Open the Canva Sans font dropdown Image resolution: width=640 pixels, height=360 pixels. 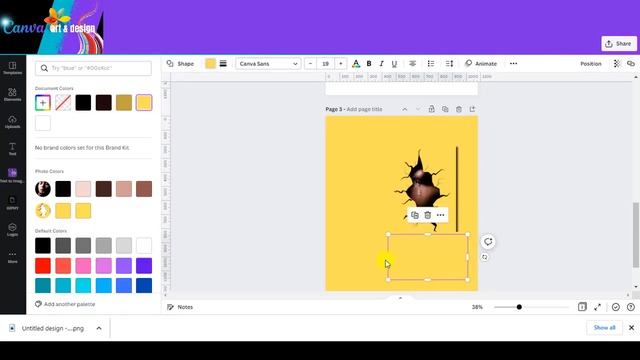click(268, 64)
